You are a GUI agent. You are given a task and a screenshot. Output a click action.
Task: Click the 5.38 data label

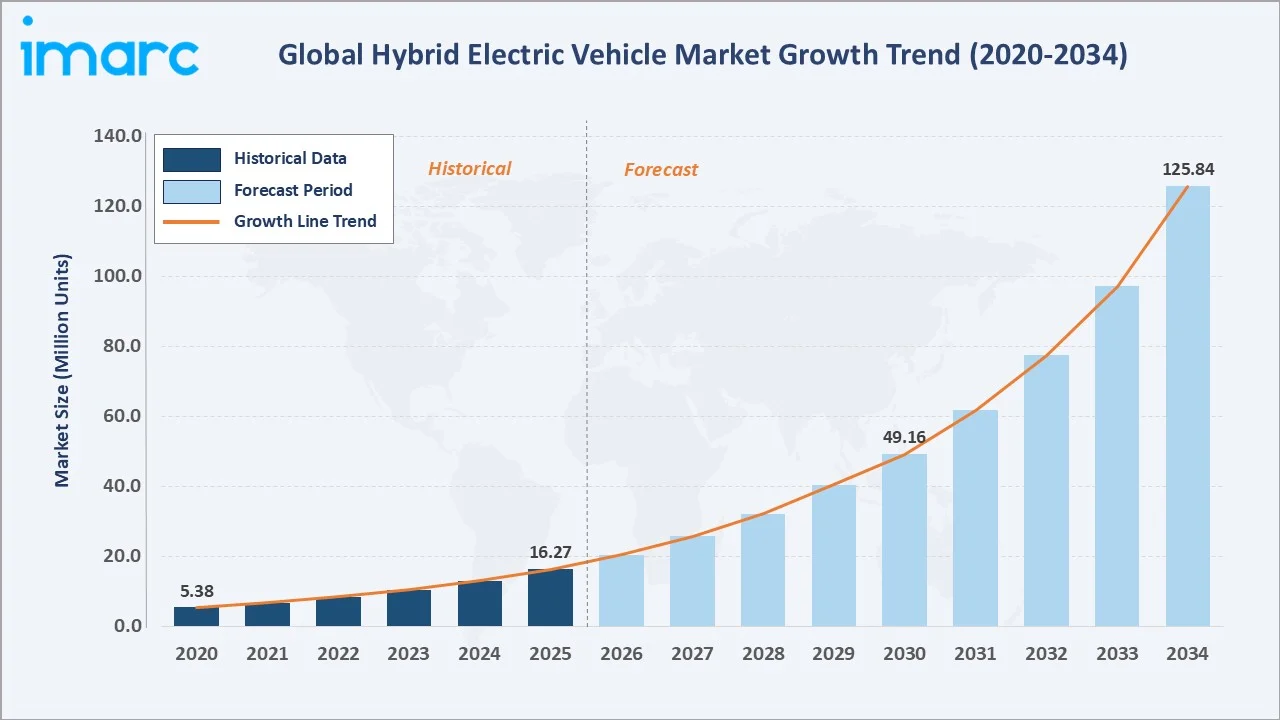pyautogui.click(x=197, y=591)
